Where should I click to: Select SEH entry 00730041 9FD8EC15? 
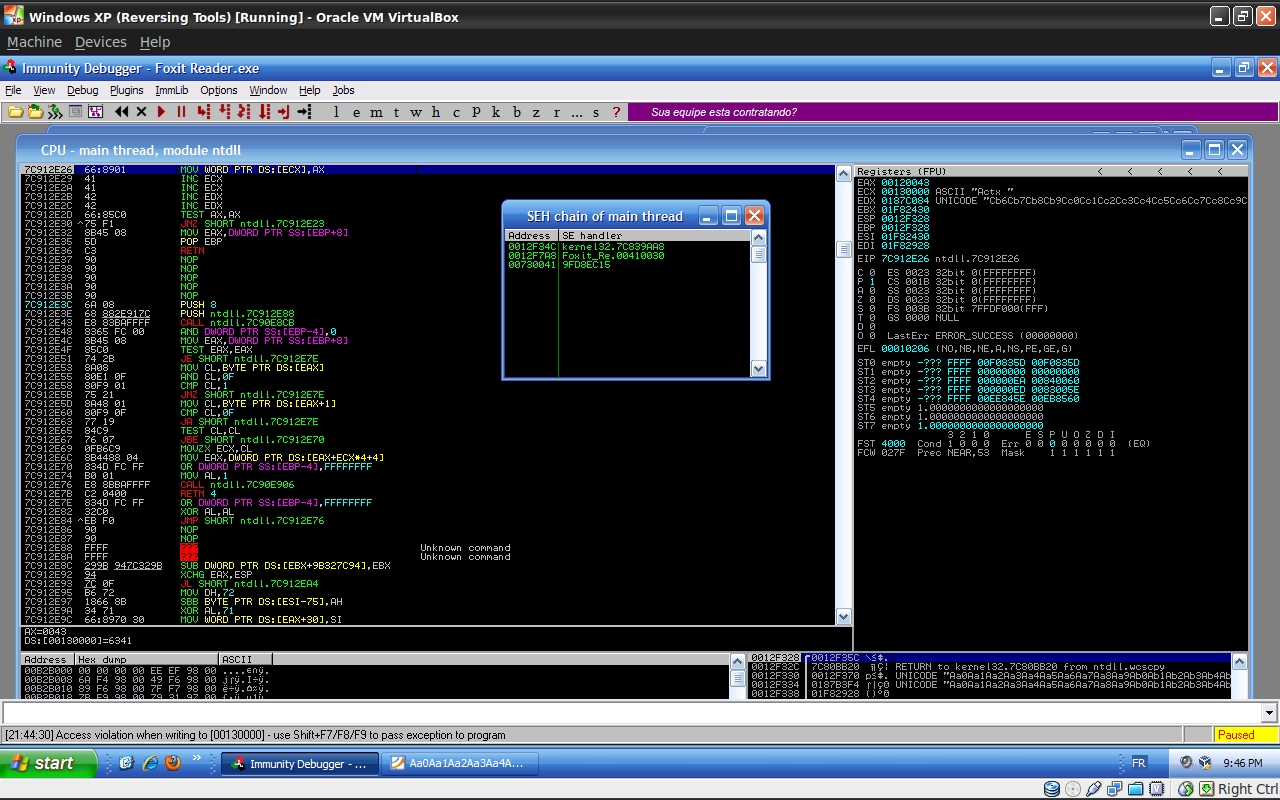[x=626, y=264]
